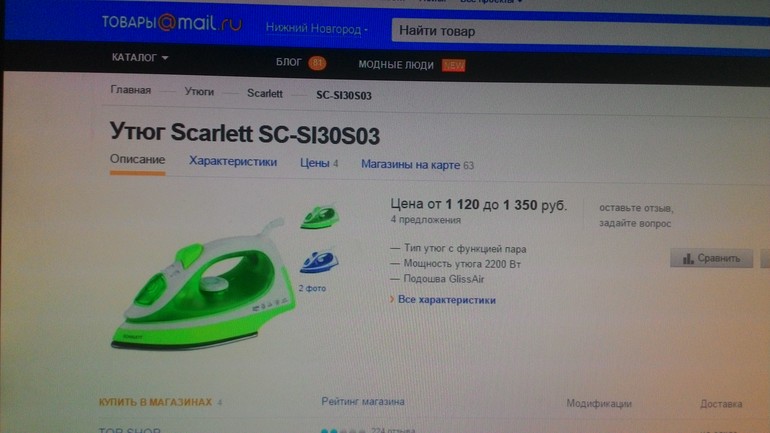This screenshot has height=433, width=770.
Task: Open the БЛОГ menu item
Action: pyautogui.click(x=289, y=62)
